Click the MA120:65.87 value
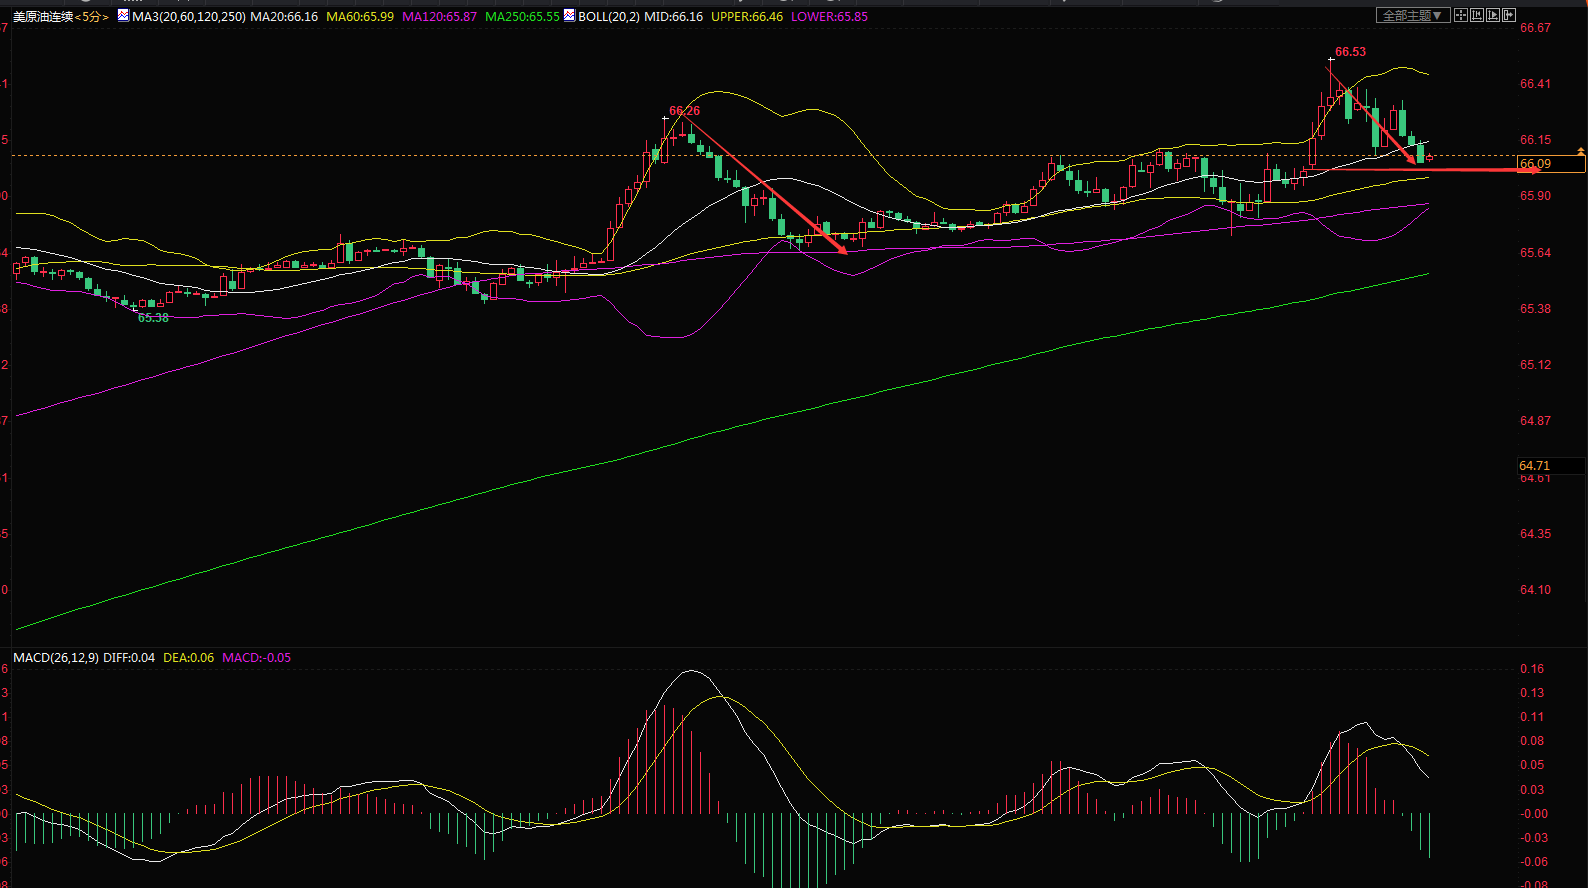Viewport: 1588px width, 888px height. (x=439, y=17)
